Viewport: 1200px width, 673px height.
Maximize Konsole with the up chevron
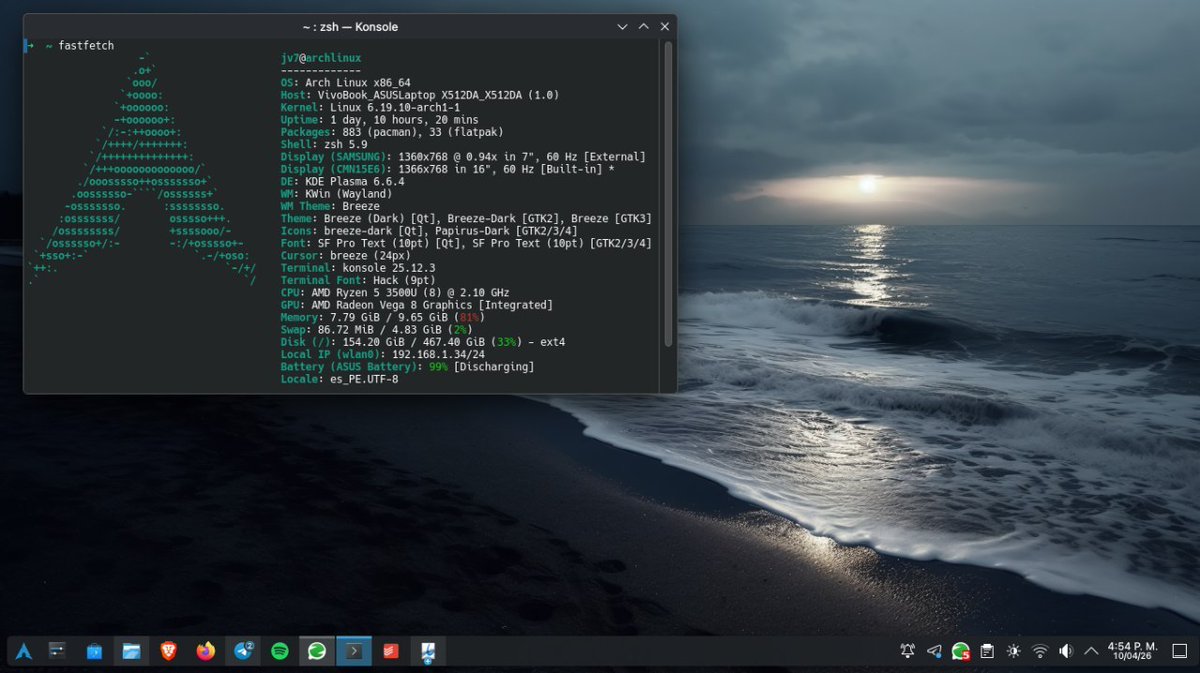point(643,27)
